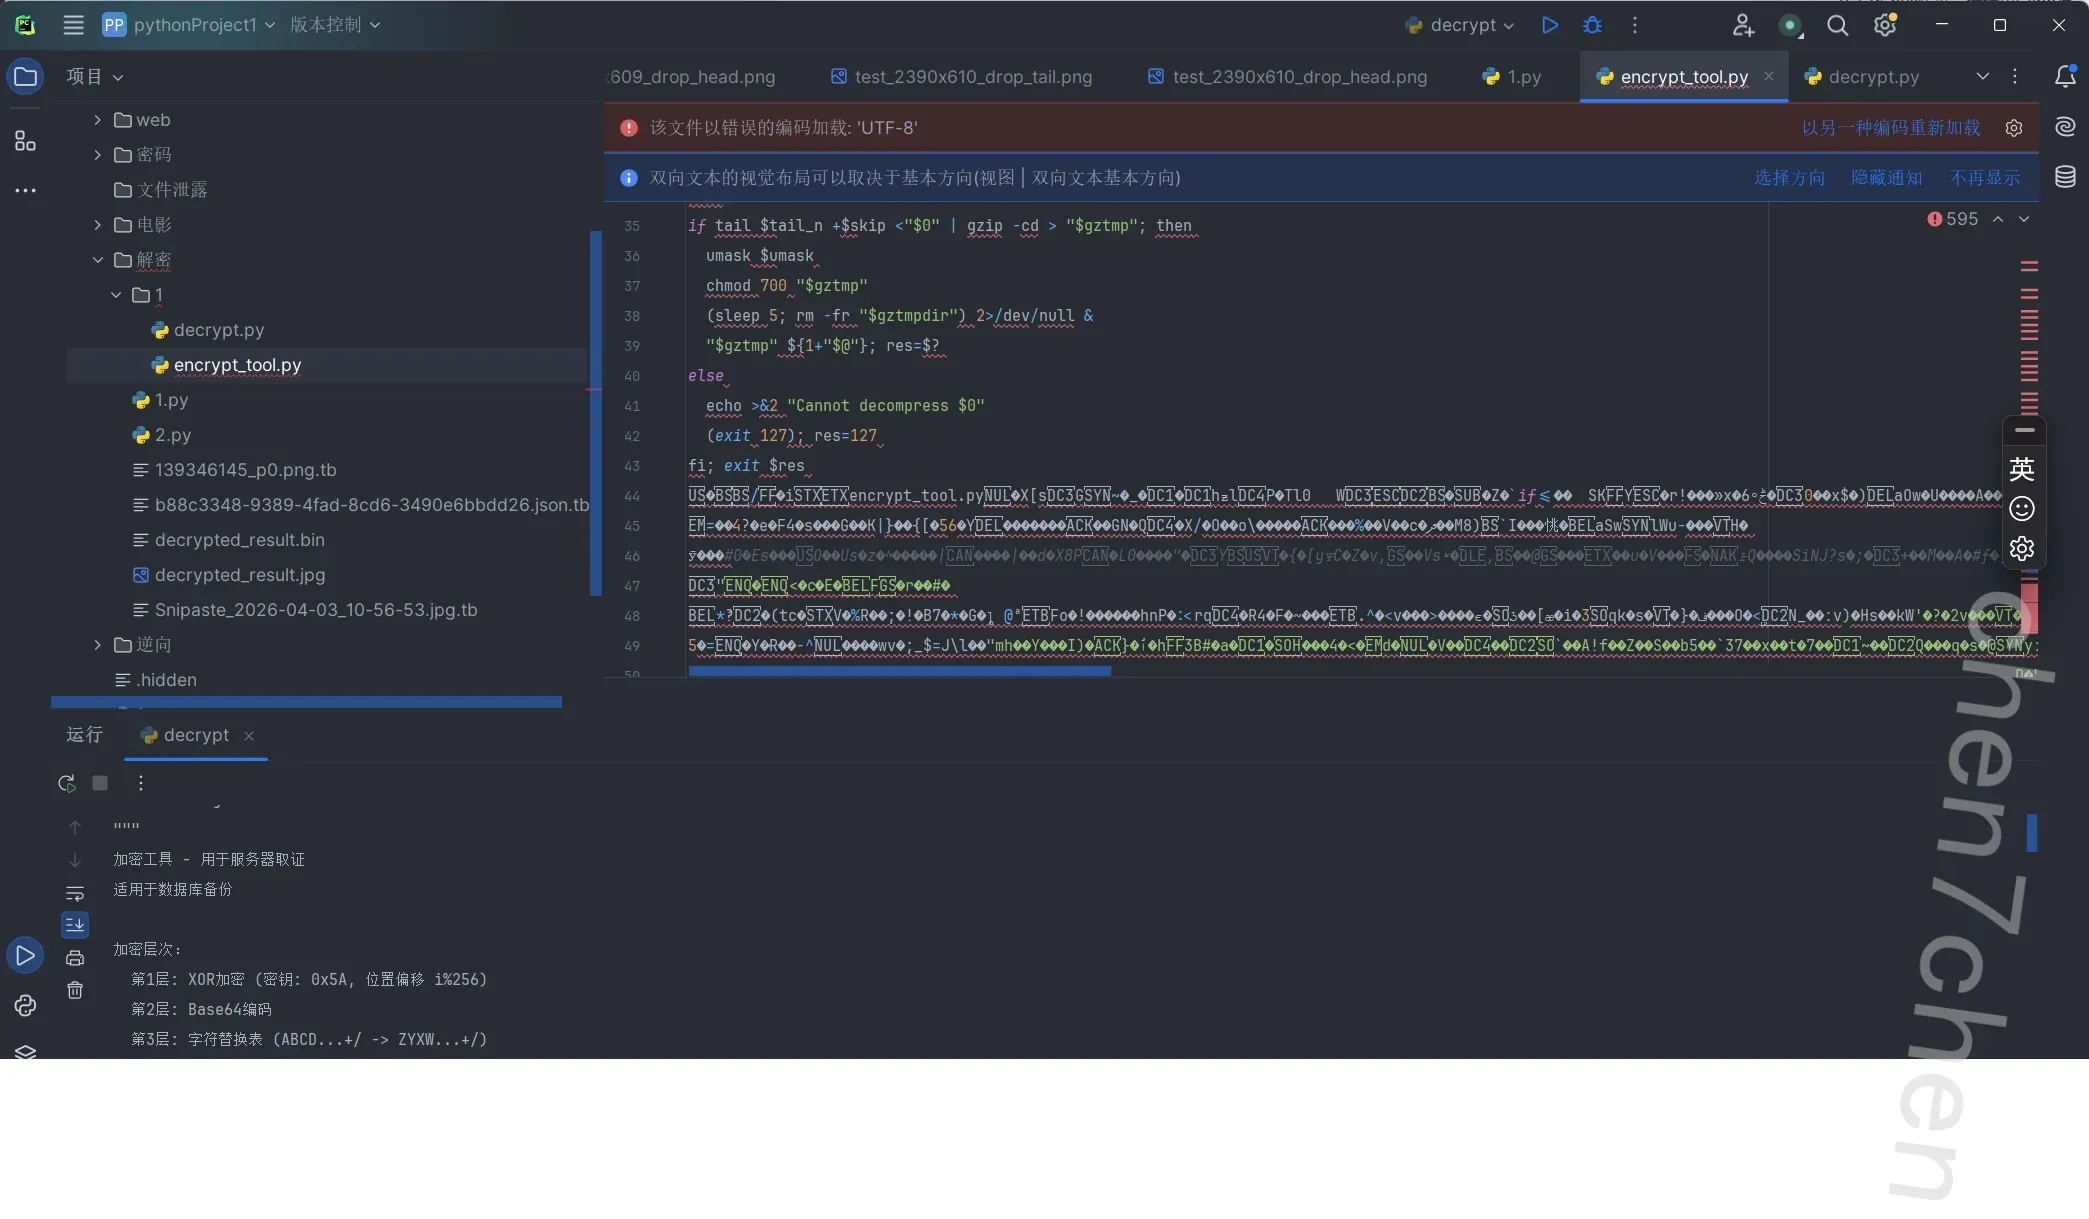Switch to the 1.py editor tab

click(1512, 77)
